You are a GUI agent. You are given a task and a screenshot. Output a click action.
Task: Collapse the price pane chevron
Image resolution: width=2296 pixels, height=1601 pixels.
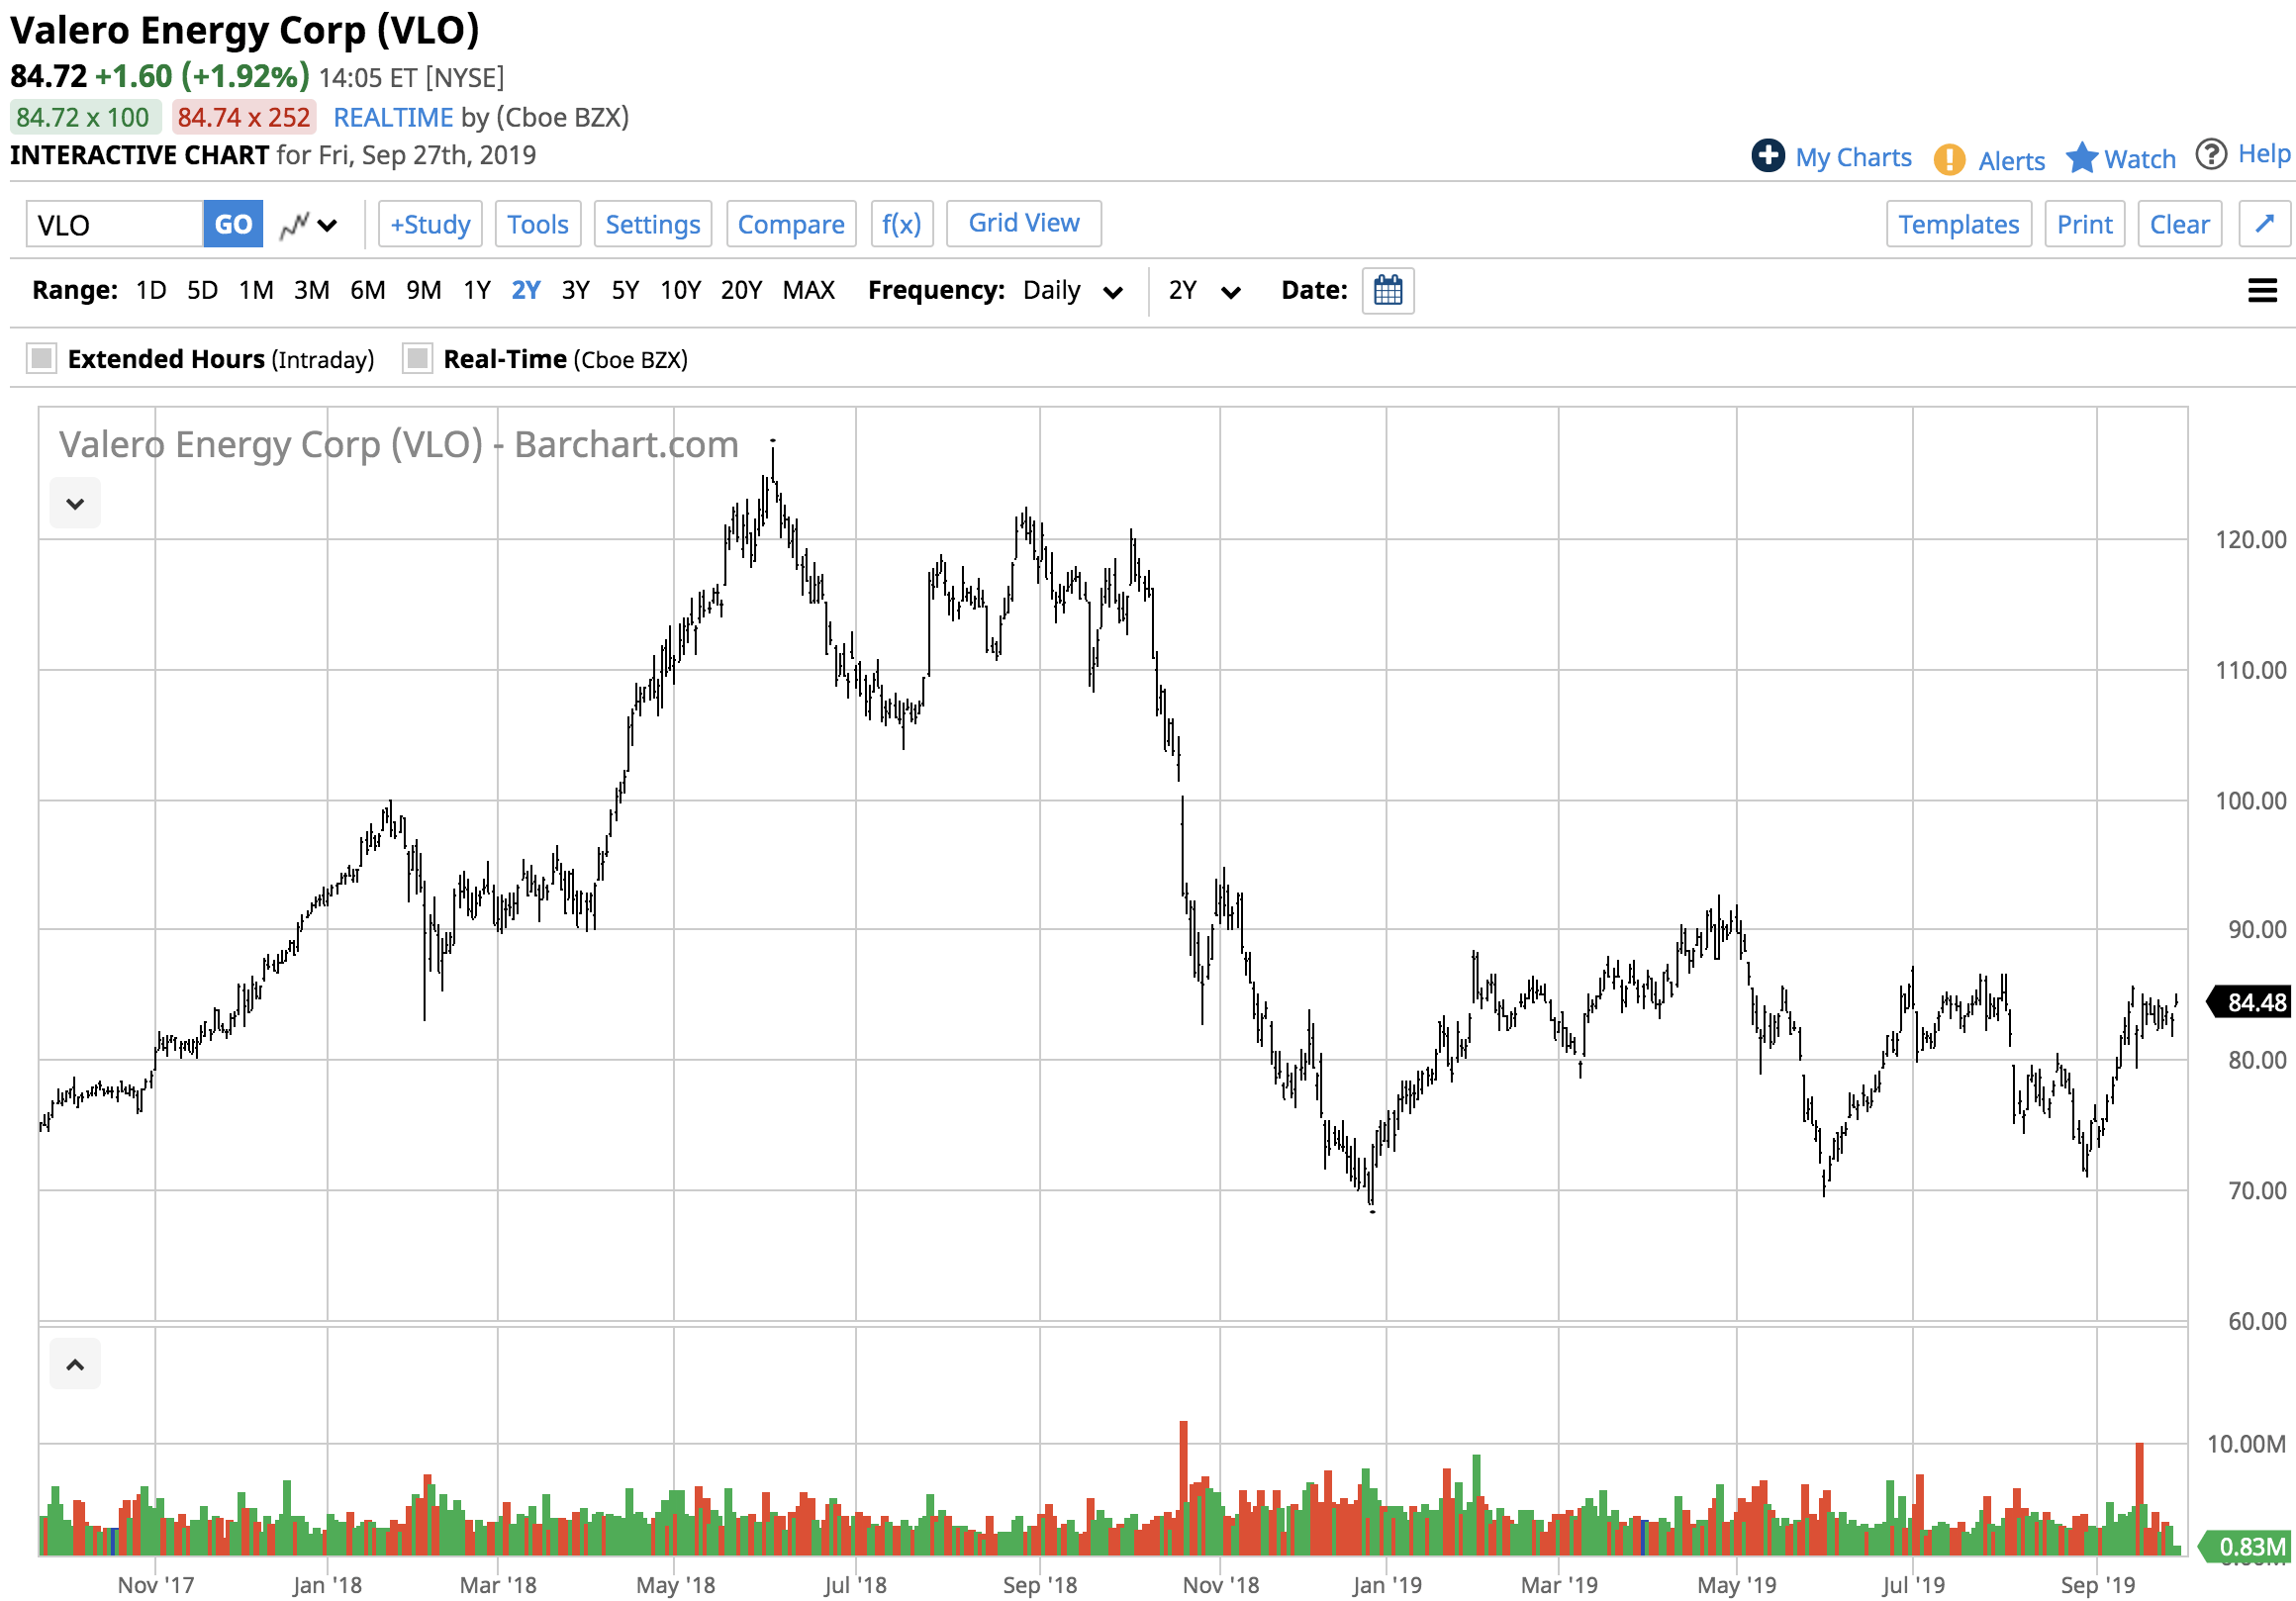point(75,503)
